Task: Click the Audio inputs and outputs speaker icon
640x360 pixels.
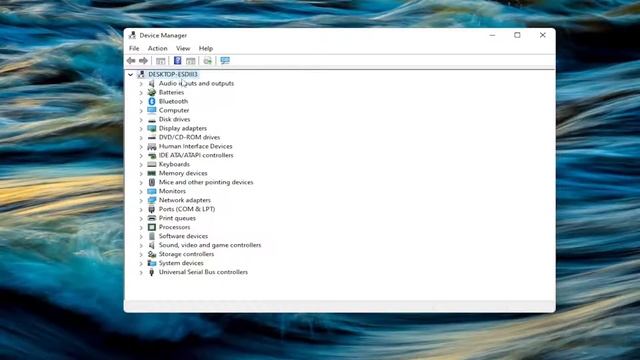Action: click(x=151, y=83)
